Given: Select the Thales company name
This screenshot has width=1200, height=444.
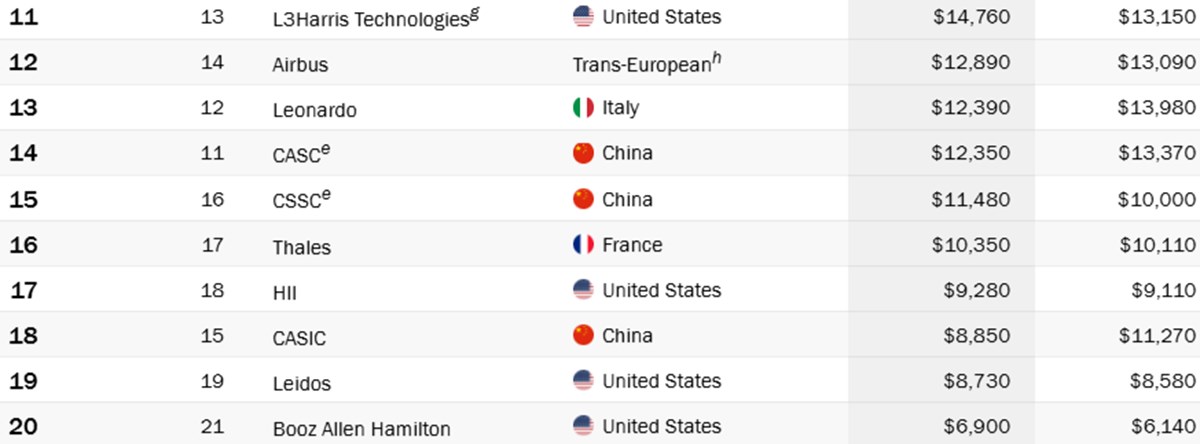Looking at the screenshot, I should [x=301, y=247].
